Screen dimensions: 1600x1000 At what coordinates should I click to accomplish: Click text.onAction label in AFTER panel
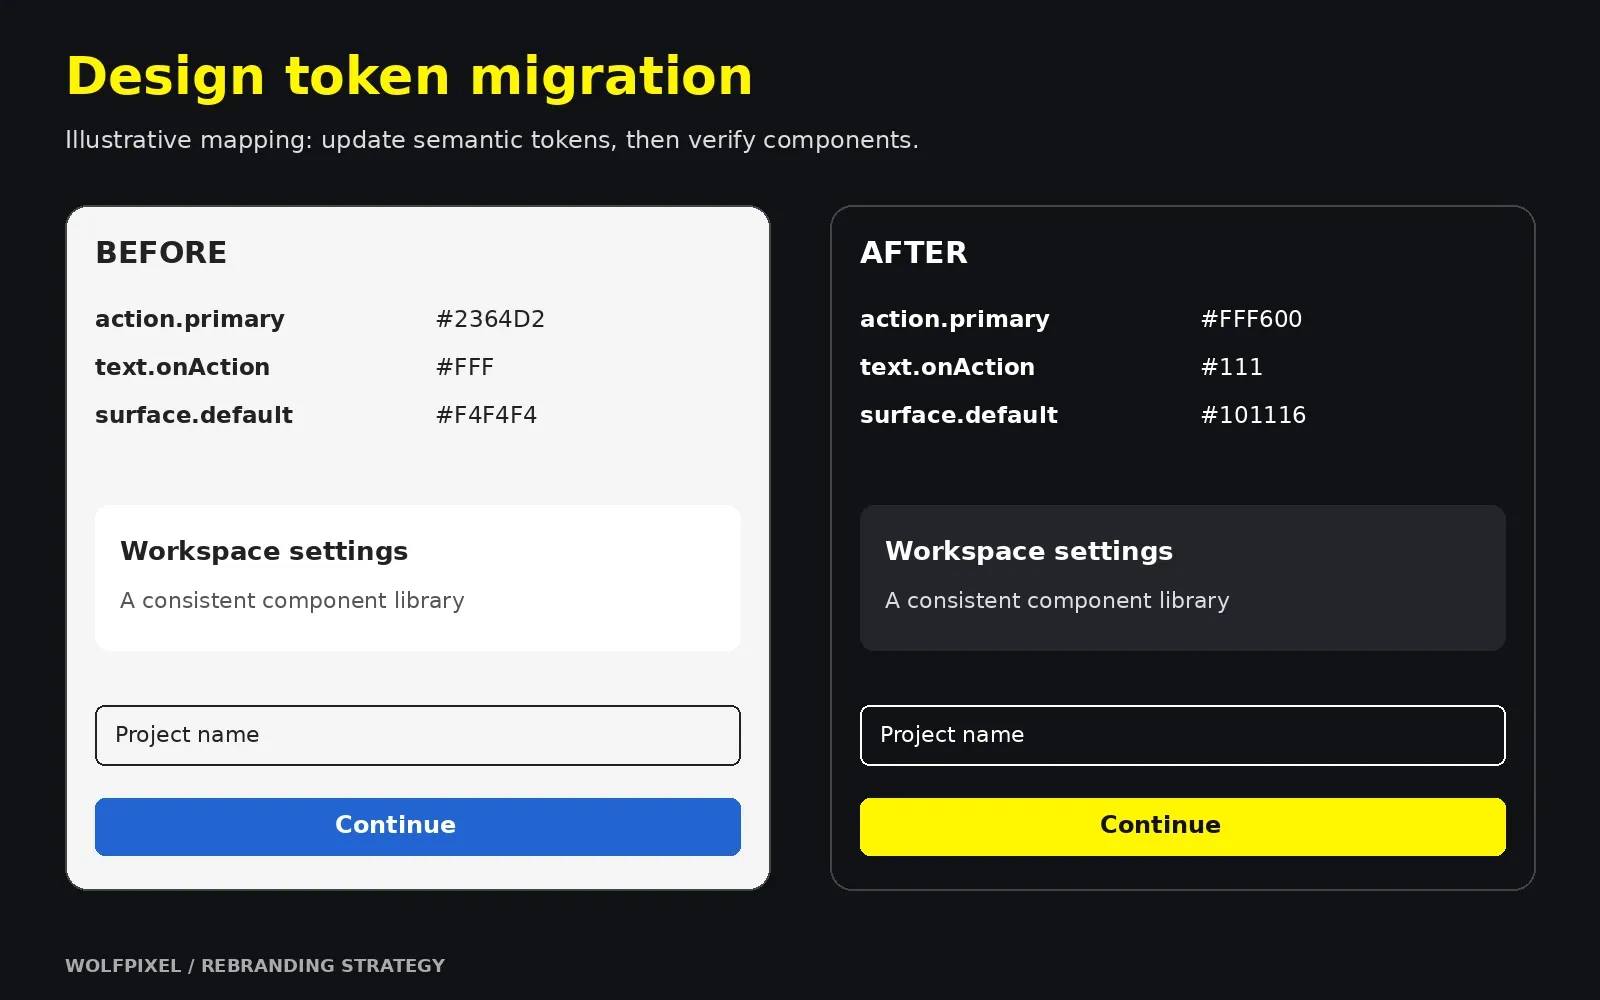(x=947, y=367)
